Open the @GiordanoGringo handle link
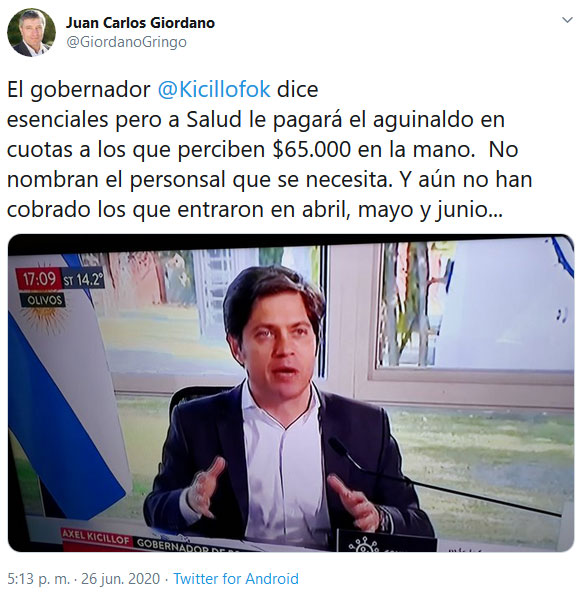Image resolution: width=581 pixels, height=600 pixels. (126, 42)
